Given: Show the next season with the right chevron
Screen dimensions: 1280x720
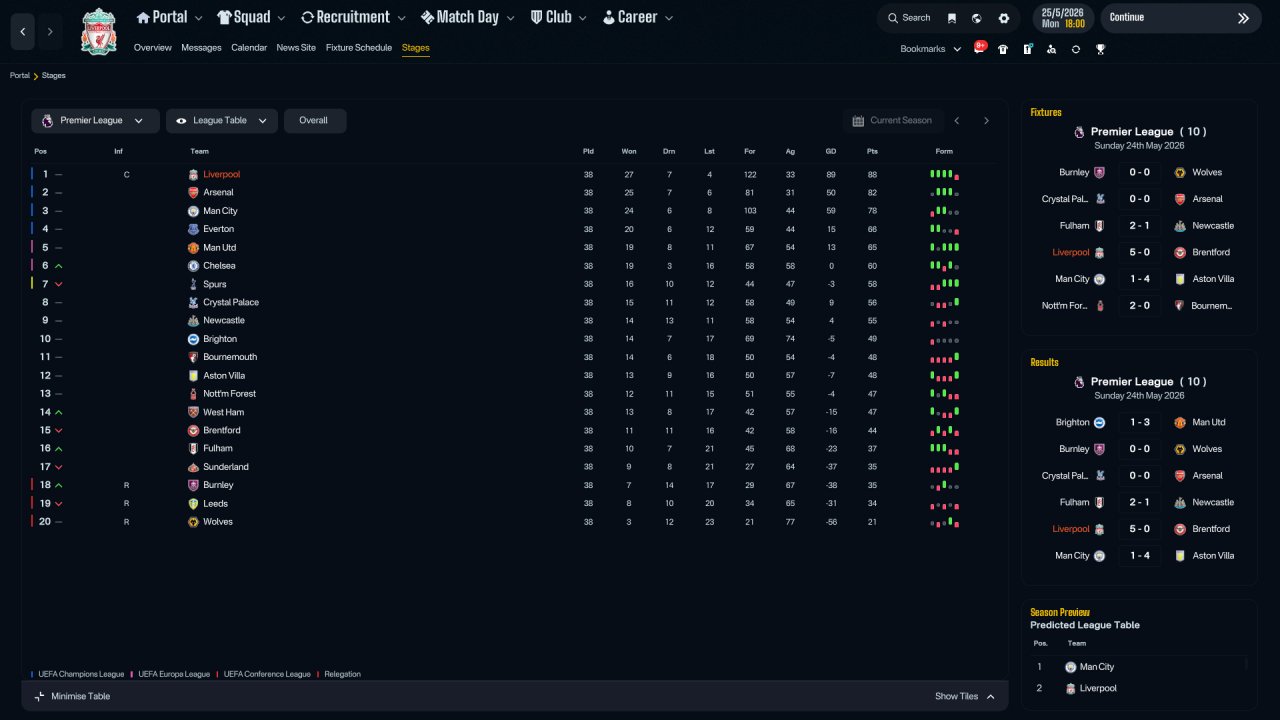Looking at the screenshot, I should click(986, 121).
